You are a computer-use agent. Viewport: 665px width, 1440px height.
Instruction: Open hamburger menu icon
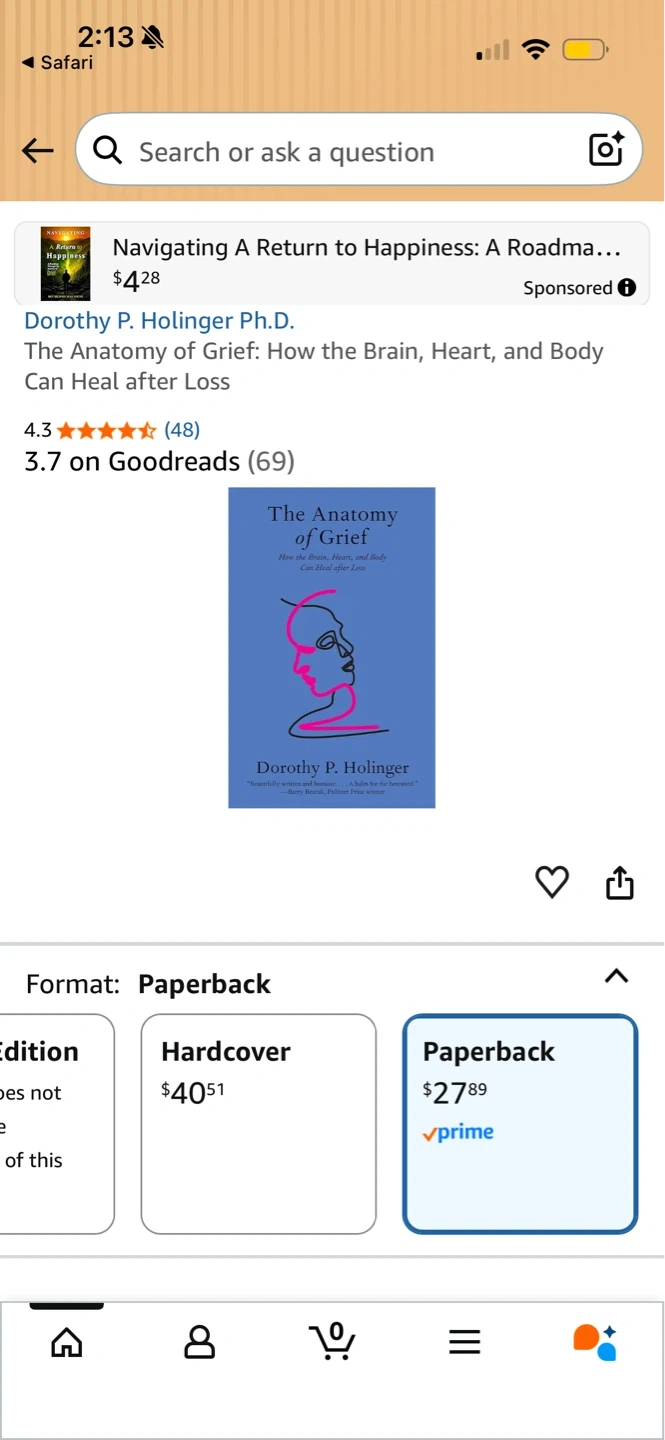[465, 1342]
